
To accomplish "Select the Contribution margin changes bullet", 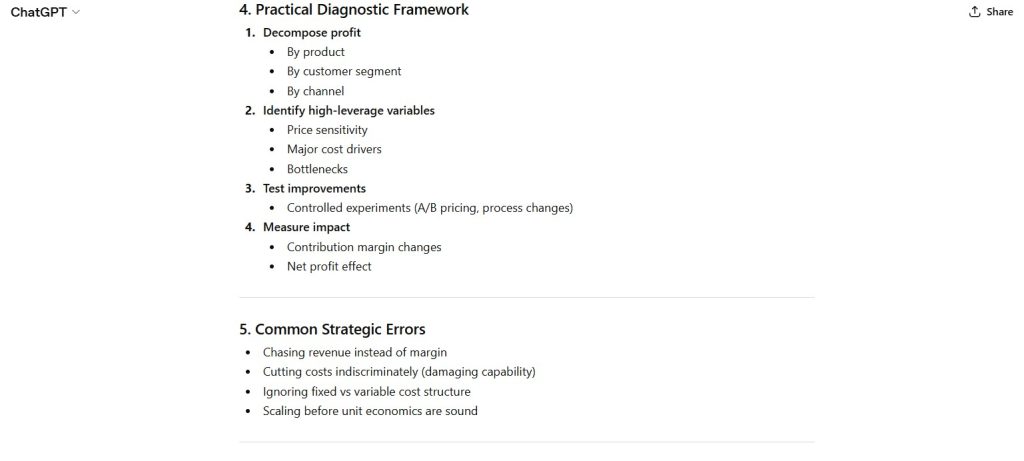I will [x=364, y=247].
